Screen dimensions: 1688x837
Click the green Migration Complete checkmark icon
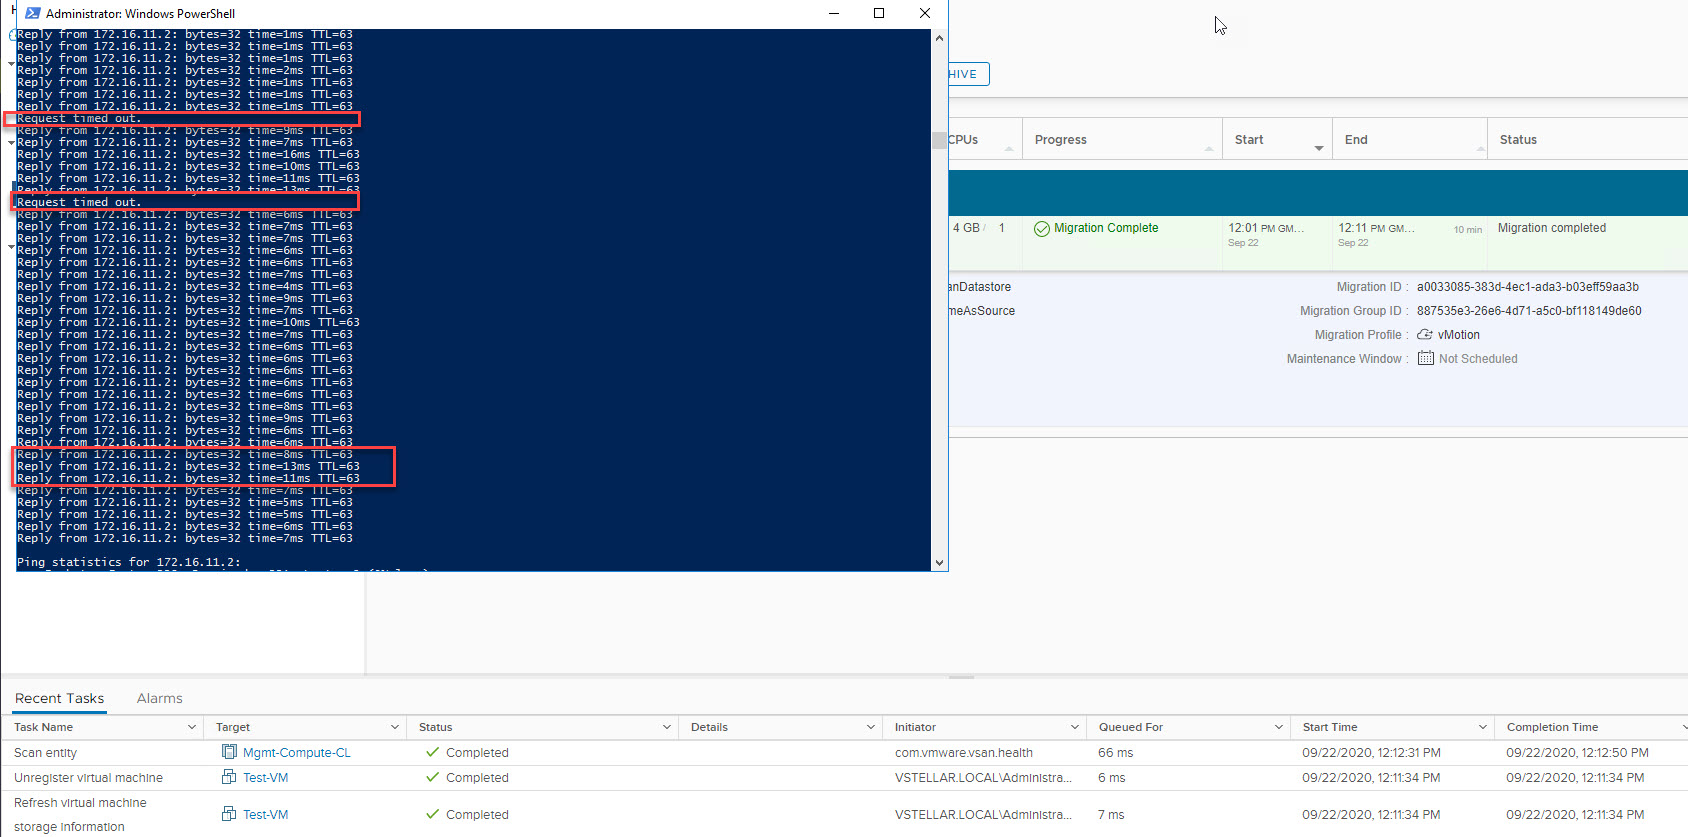click(x=1042, y=229)
